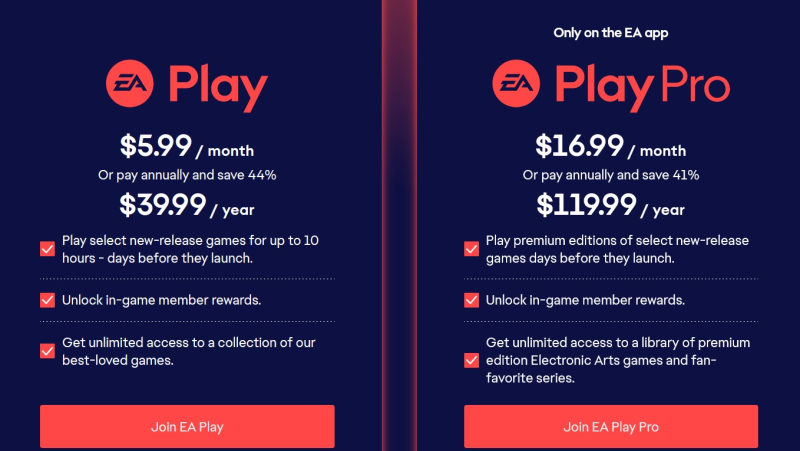Click 'Unlock in-game member rewards' text under EA Play Pro
Screen dimensions: 800x451
(x=585, y=300)
